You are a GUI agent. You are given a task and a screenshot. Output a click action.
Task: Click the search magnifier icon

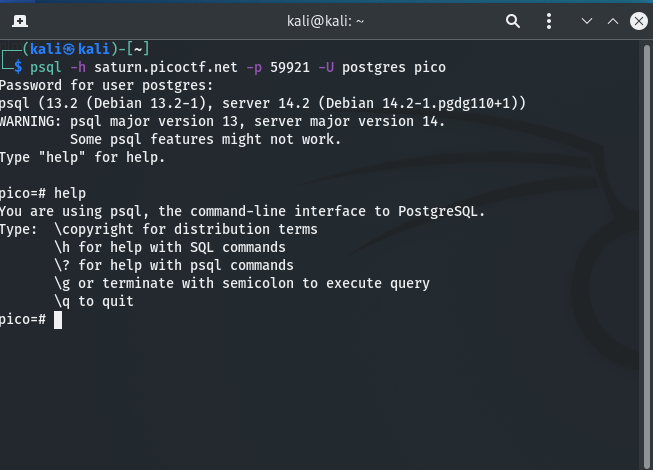pos(513,20)
